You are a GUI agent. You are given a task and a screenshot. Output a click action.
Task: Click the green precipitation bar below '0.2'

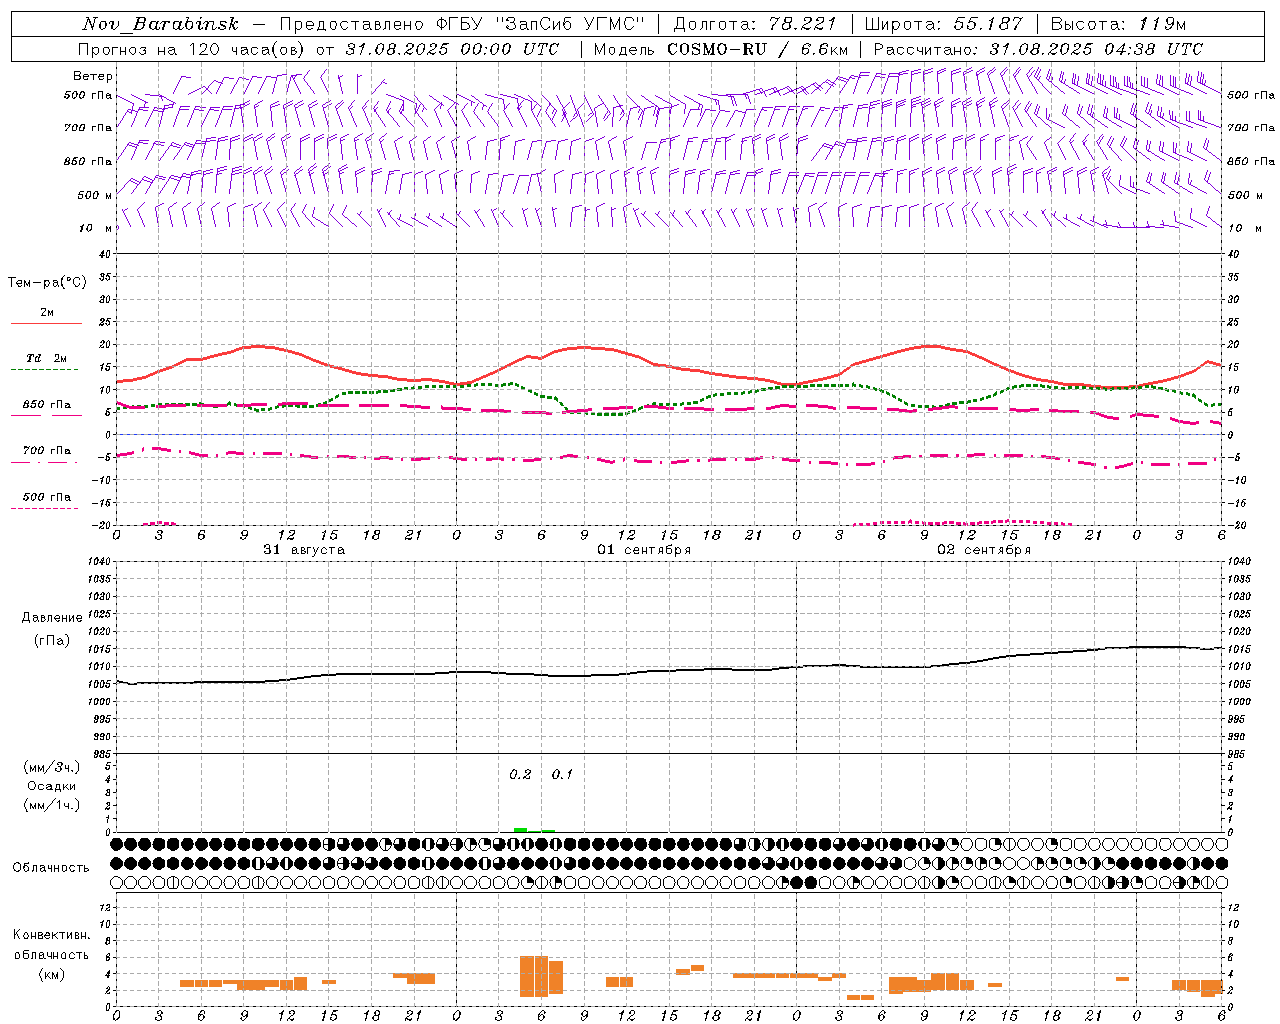(520, 830)
